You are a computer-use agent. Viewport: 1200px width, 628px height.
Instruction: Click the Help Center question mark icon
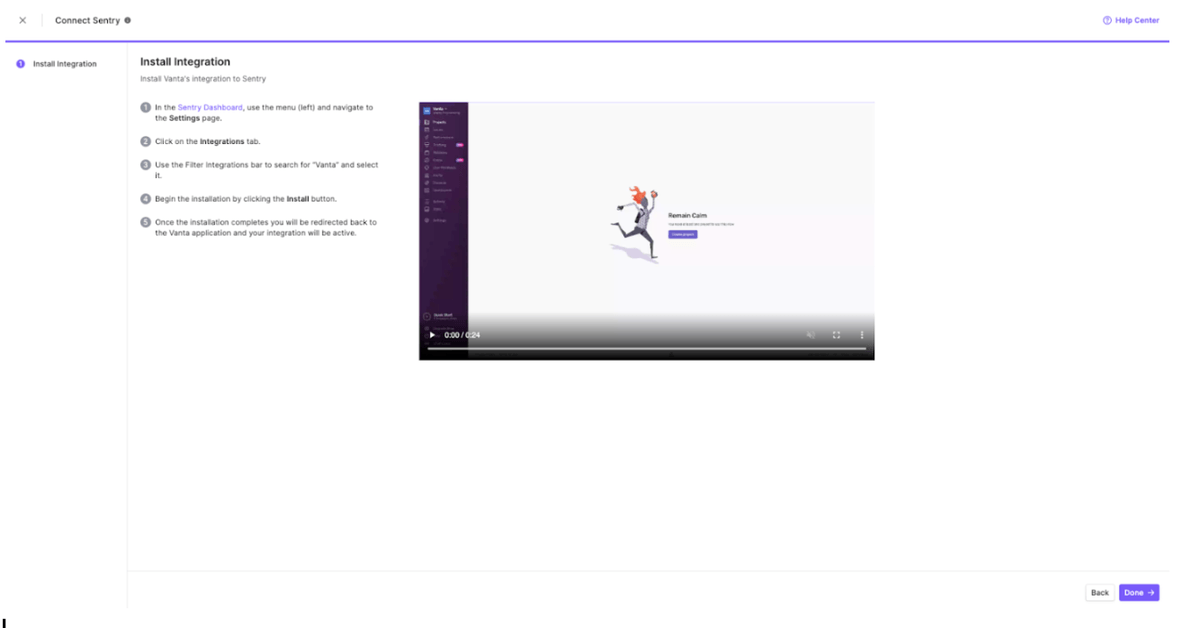pos(1107,20)
